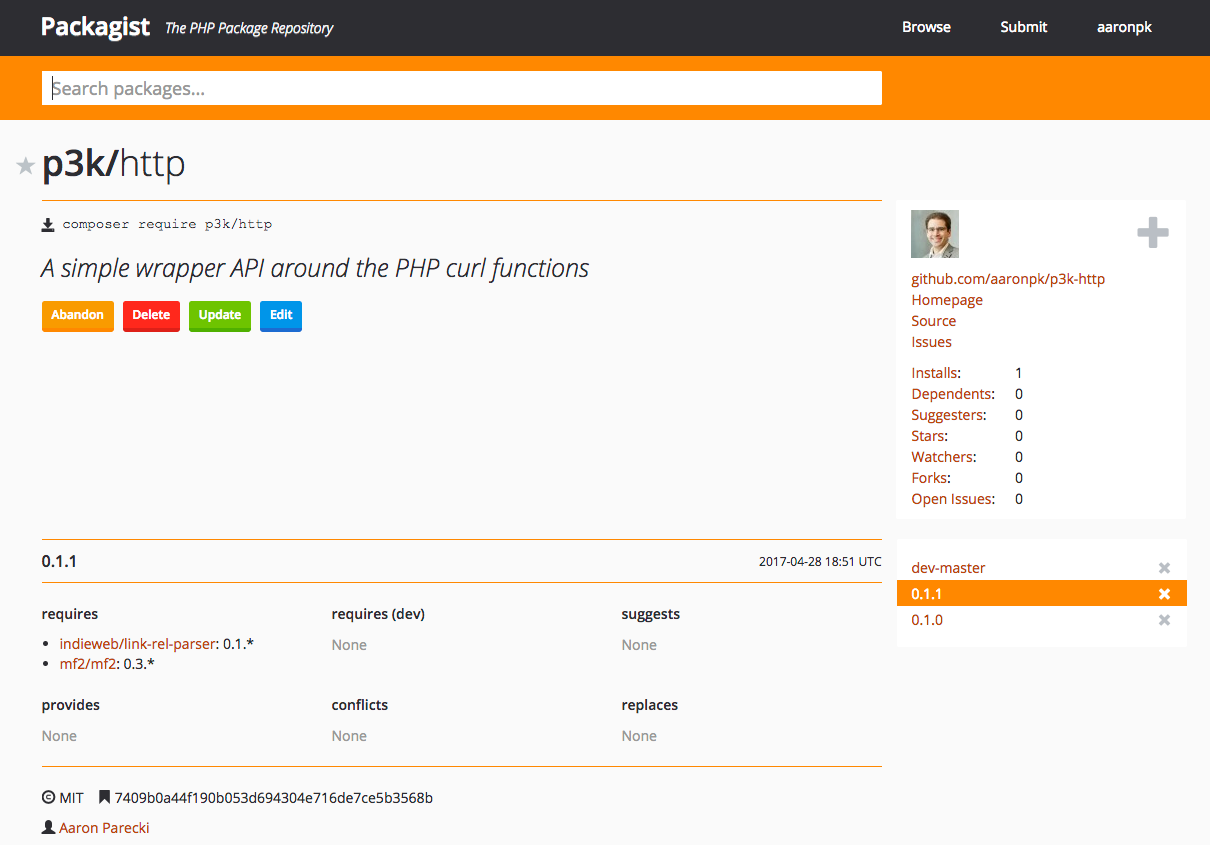Open the Issues link
Screen dimensions: 1210x845
point(932,342)
